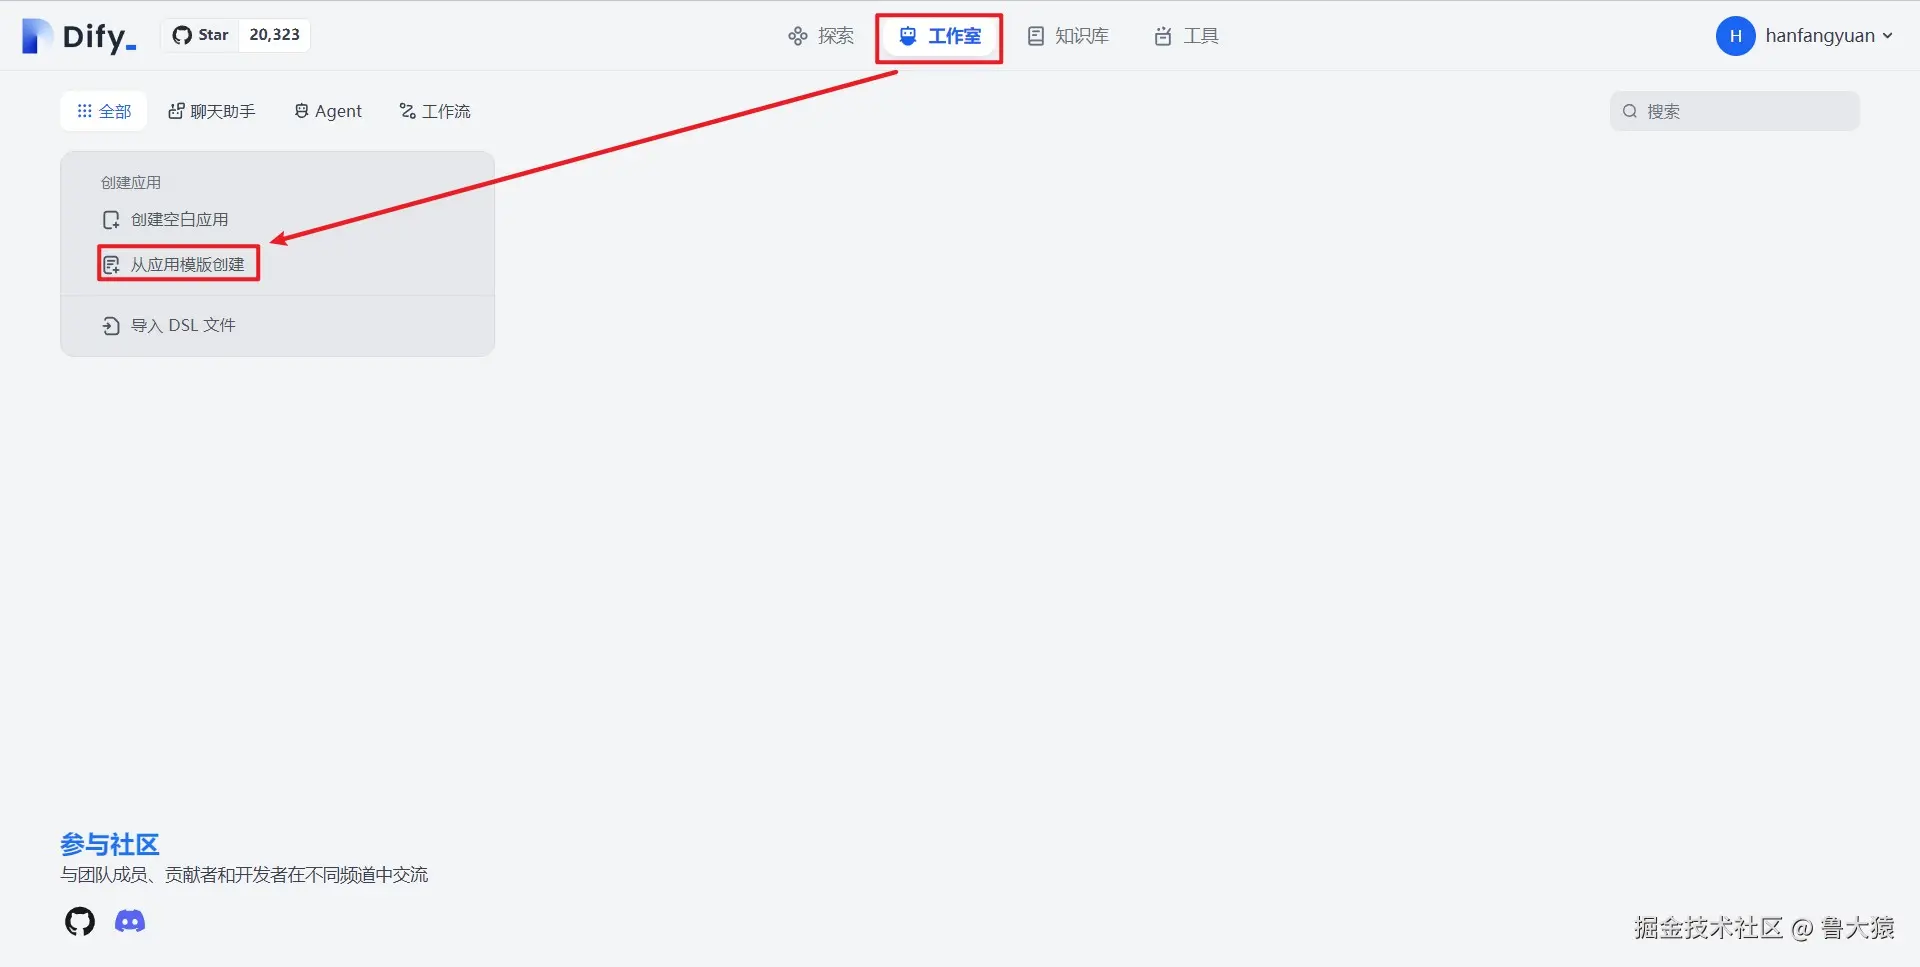Open the GitHub community icon

pyautogui.click(x=80, y=921)
